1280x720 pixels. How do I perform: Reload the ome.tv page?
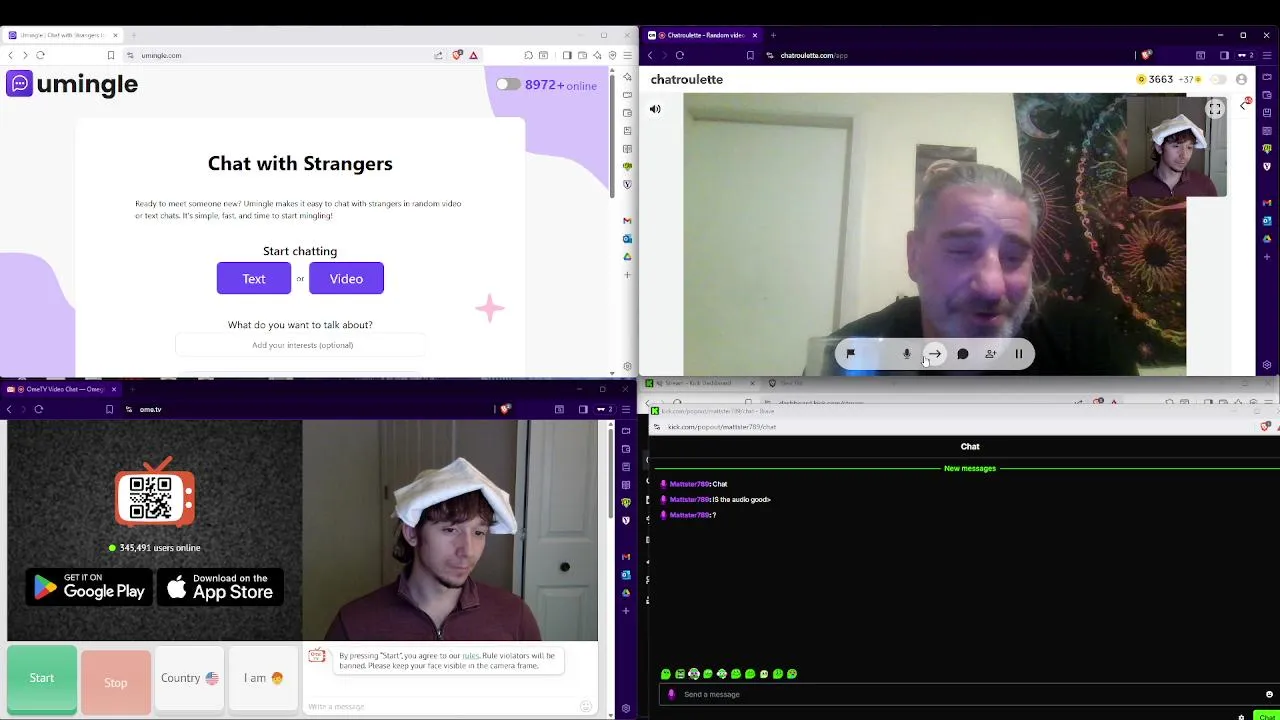tap(39, 409)
